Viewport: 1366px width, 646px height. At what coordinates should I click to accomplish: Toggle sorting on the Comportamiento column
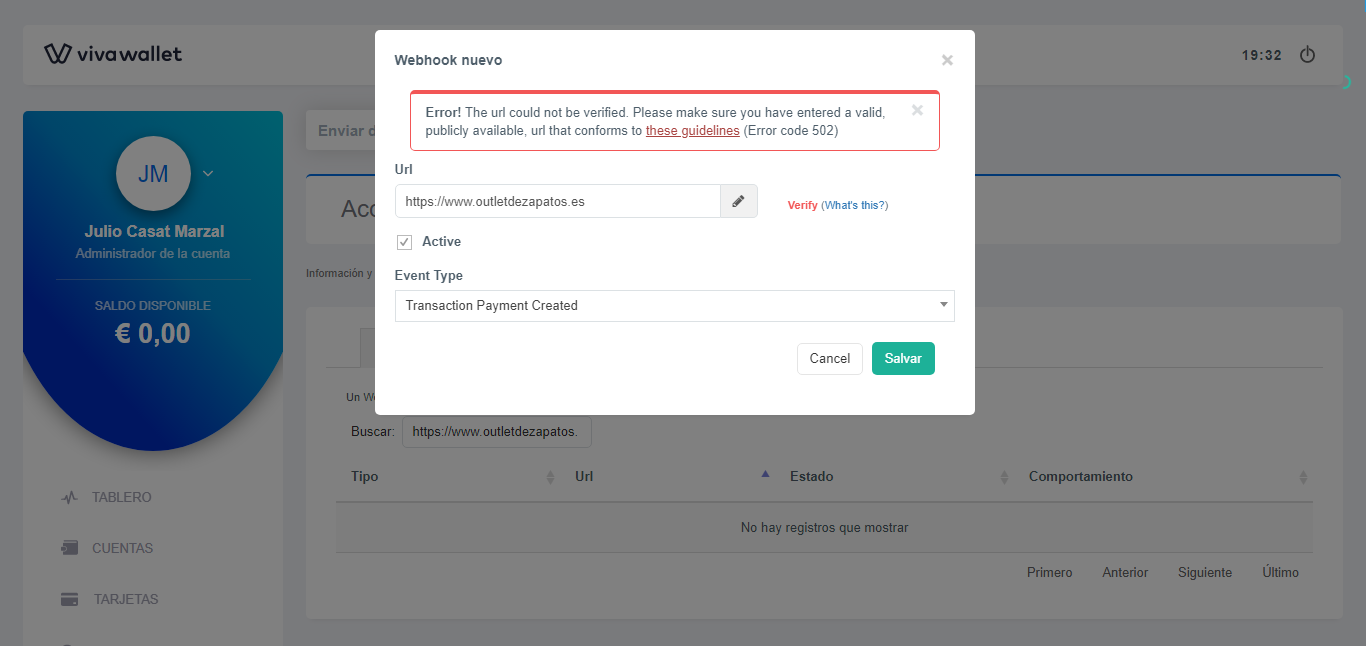(x=1301, y=477)
